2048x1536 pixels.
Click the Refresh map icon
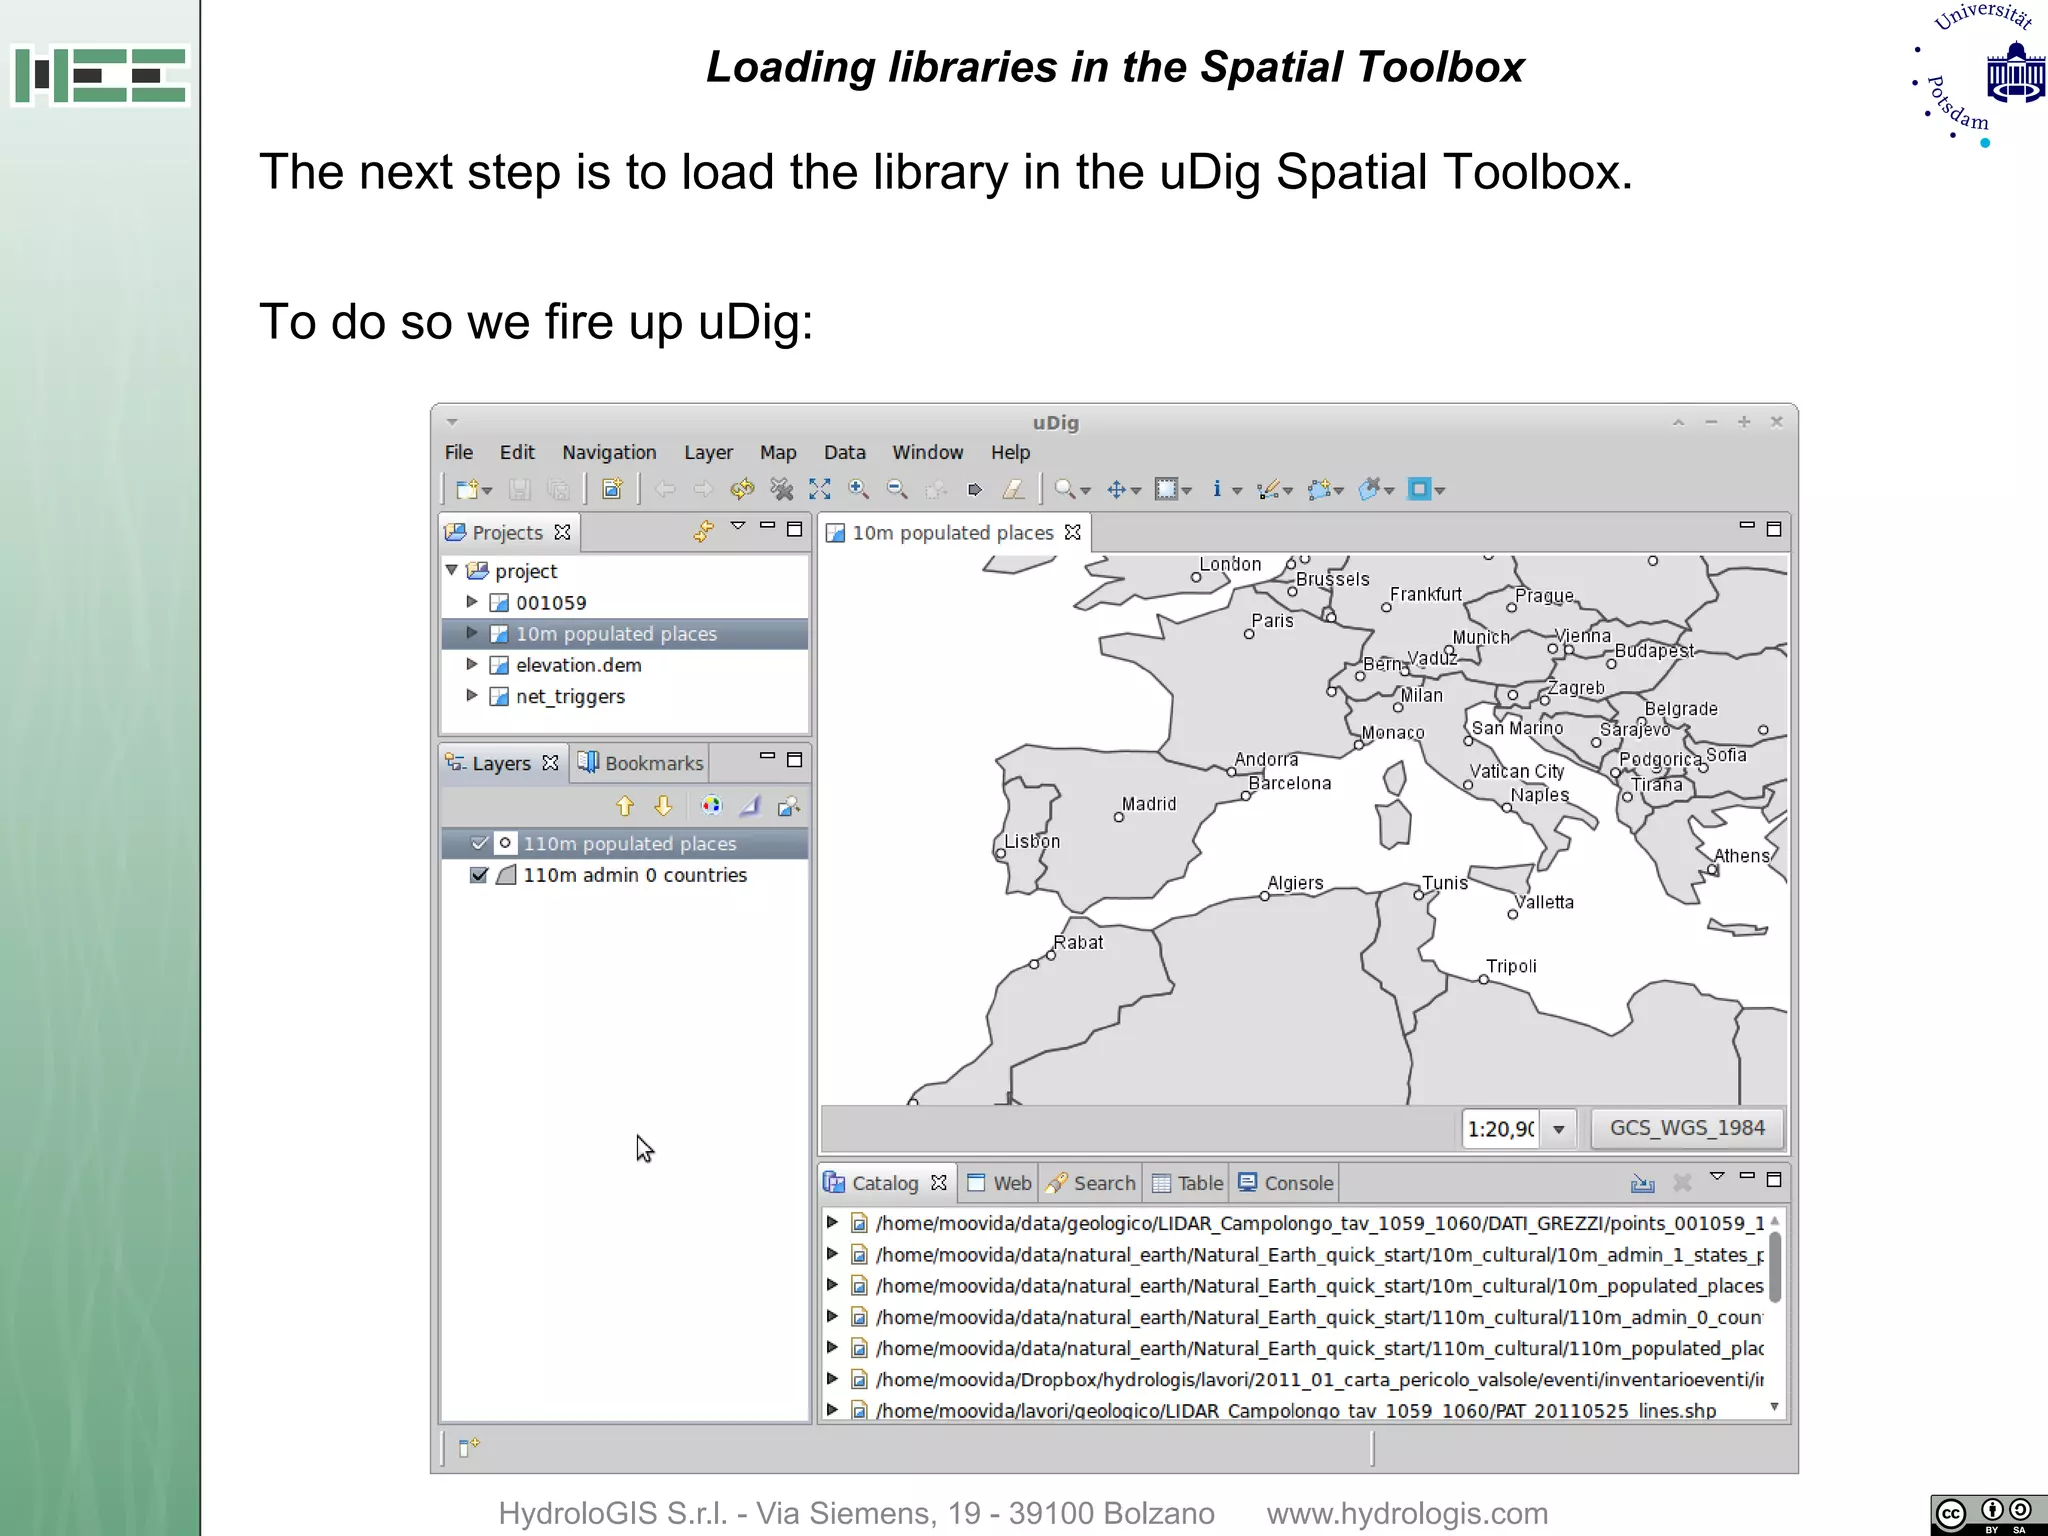[x=742, y=489]
